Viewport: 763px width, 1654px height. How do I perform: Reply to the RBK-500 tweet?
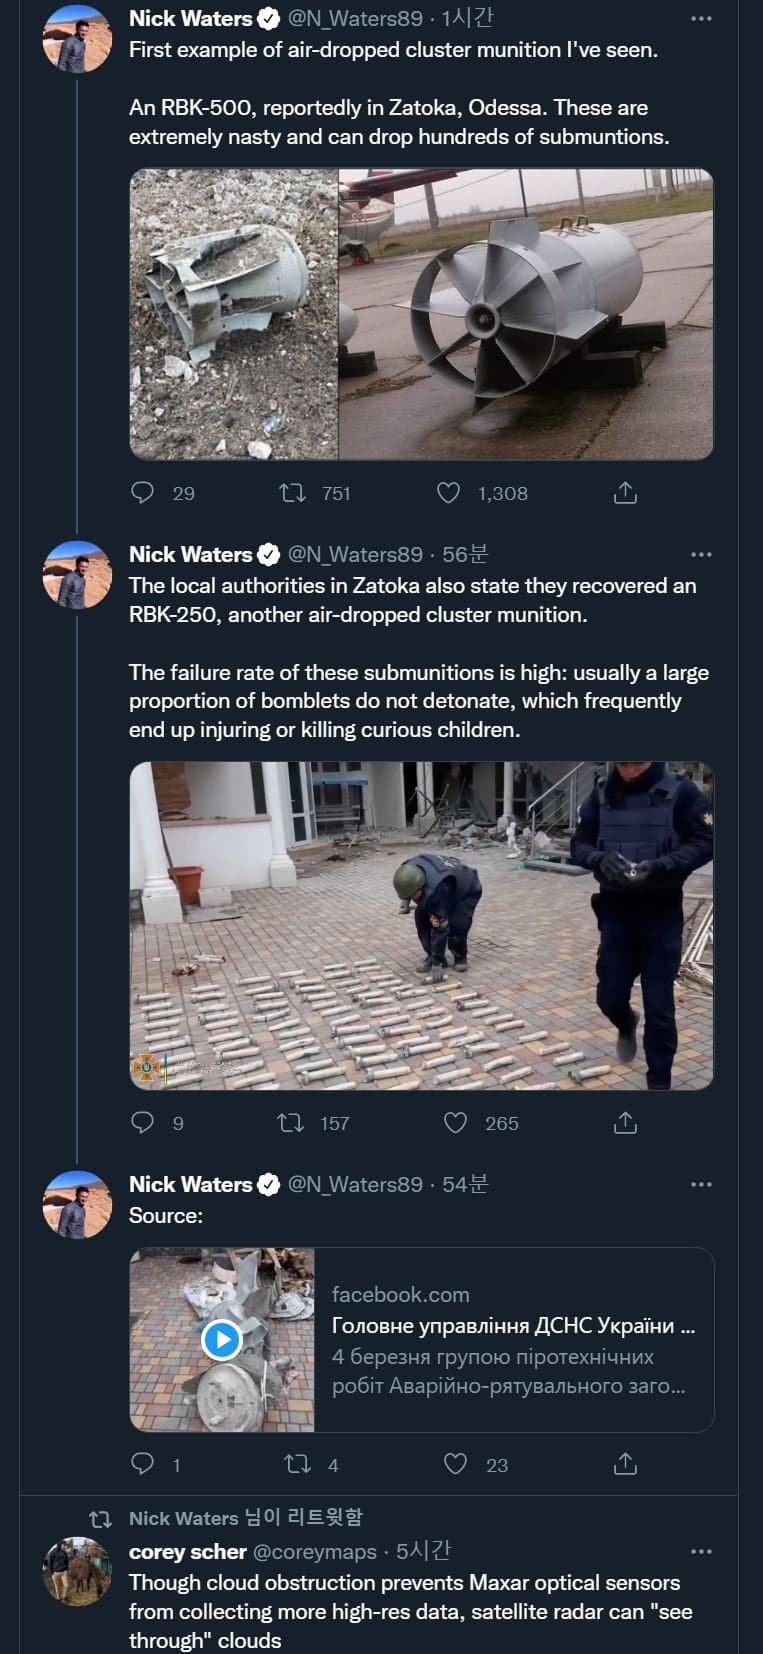tap(144, 492)
